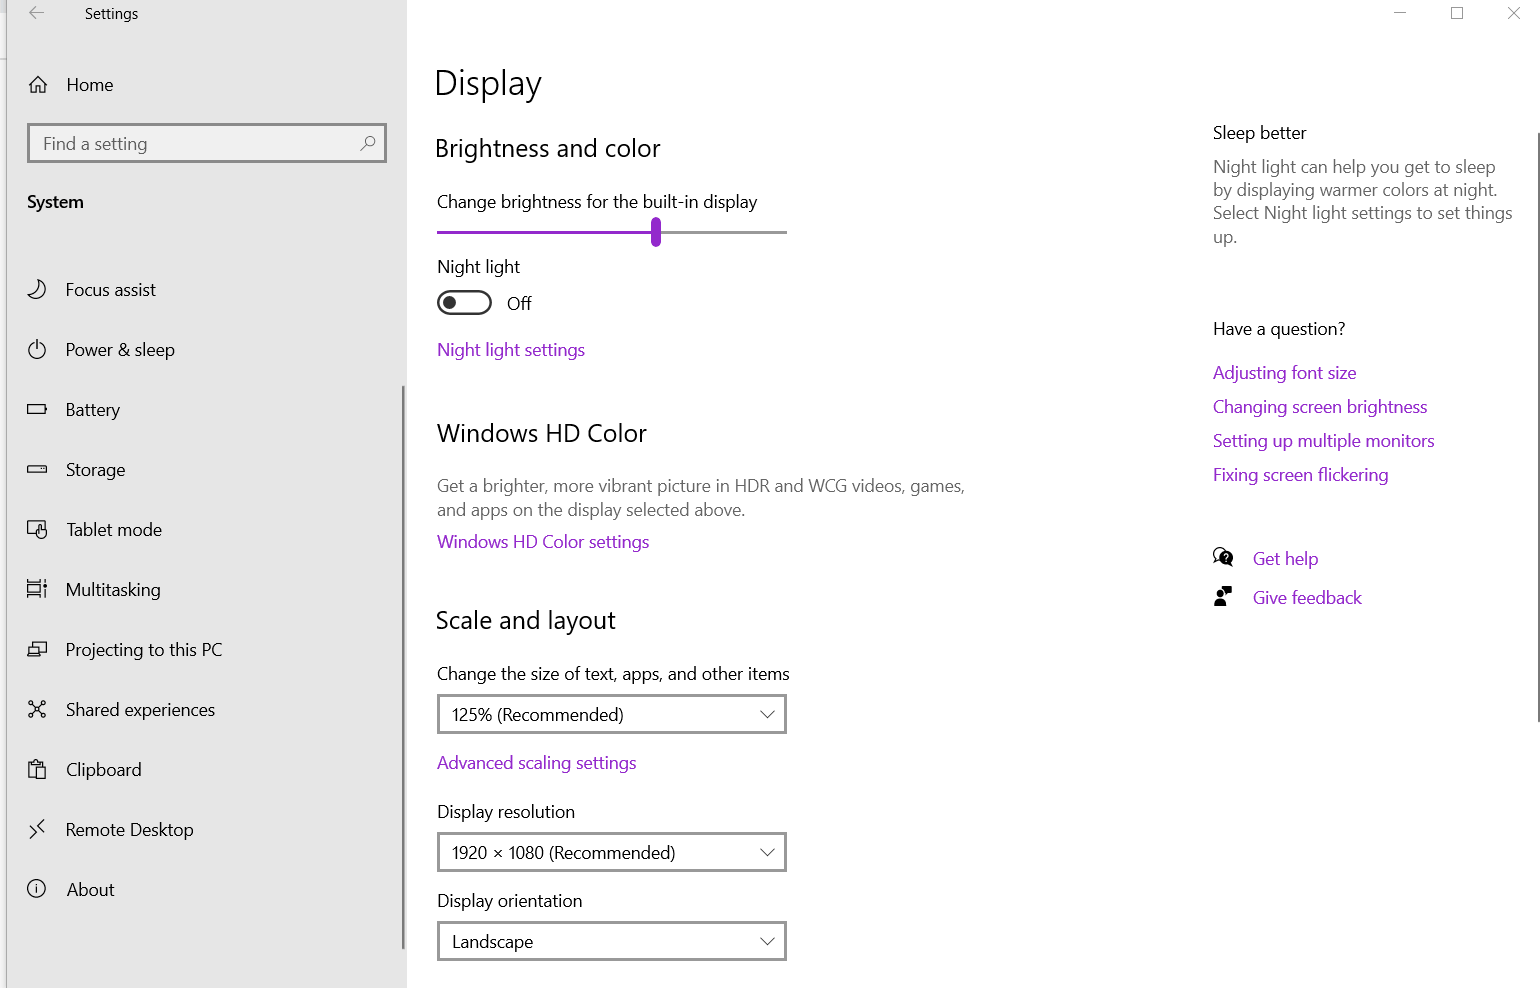Click the sidebar vertical scrollbar
The height and width of the screenshot is (988, 1540).
pyautogui.click(x=403, y=667)
